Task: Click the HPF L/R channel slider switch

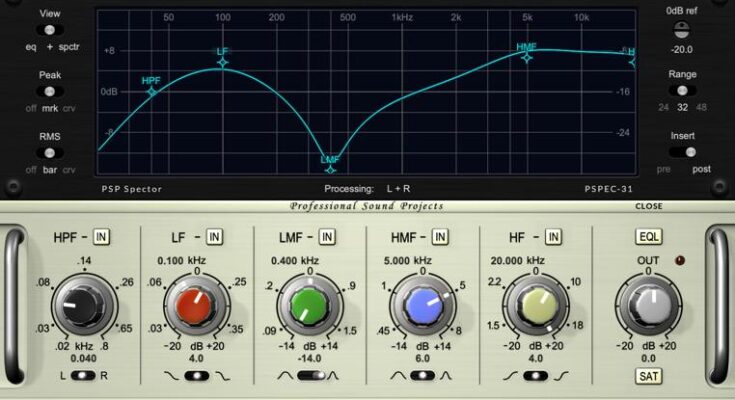Action: pos(82,375)
